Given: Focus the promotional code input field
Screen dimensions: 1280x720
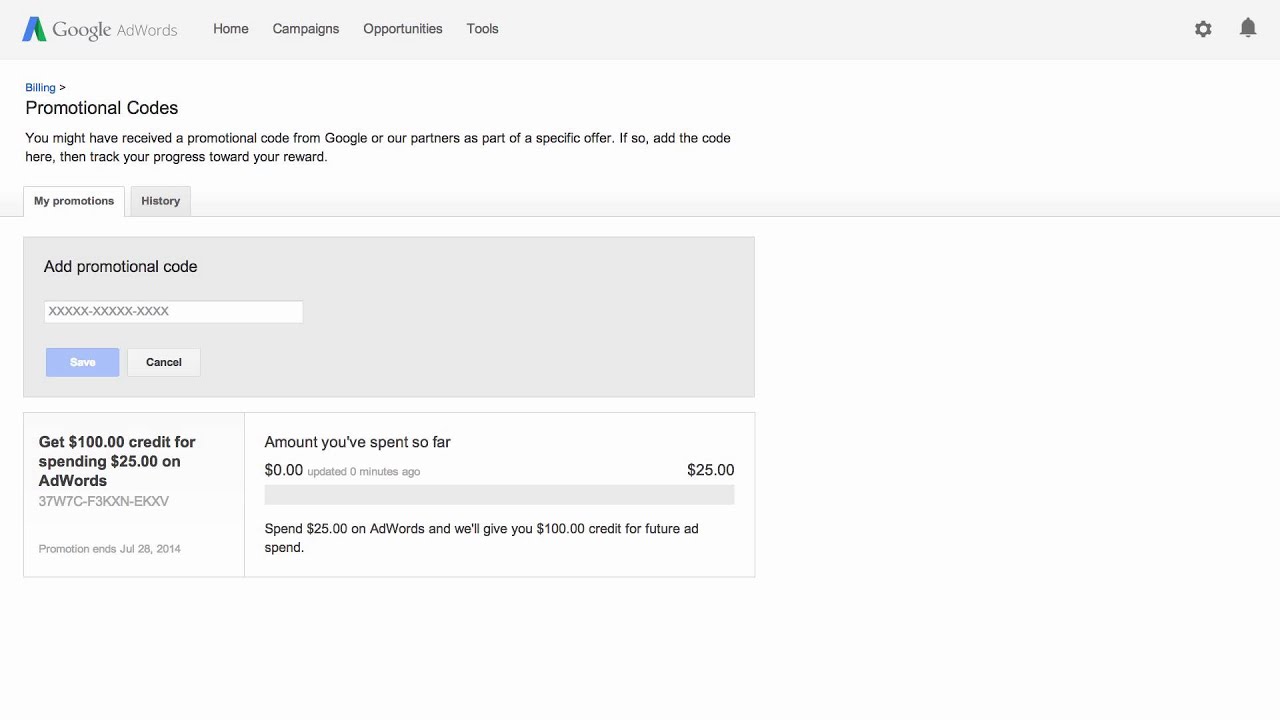Looking at the screenshot, I should (x=173, y=312).
